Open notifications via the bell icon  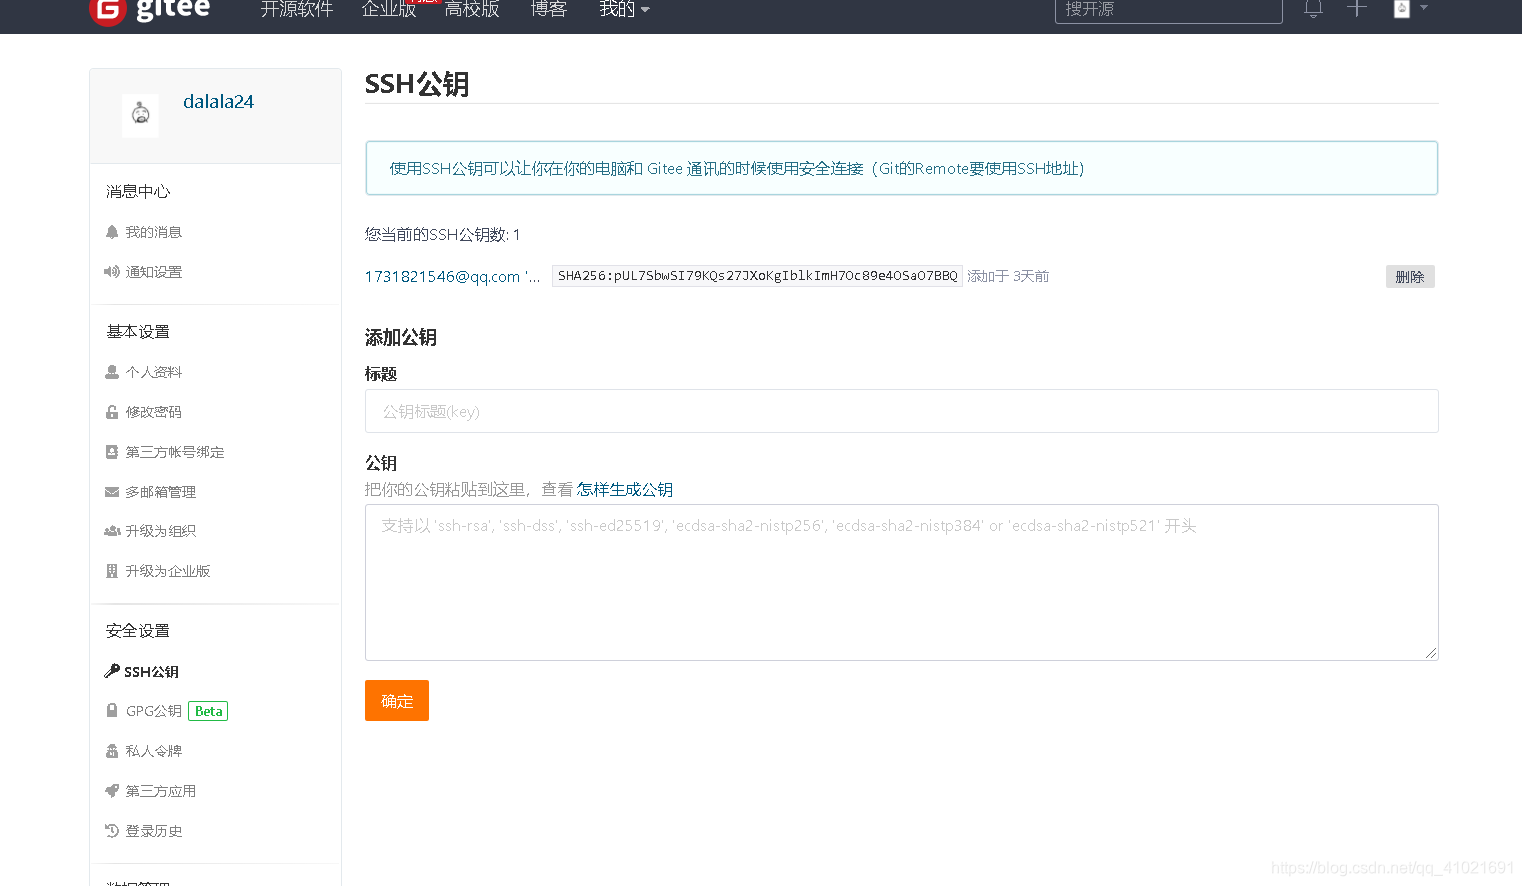point(1313,9)
